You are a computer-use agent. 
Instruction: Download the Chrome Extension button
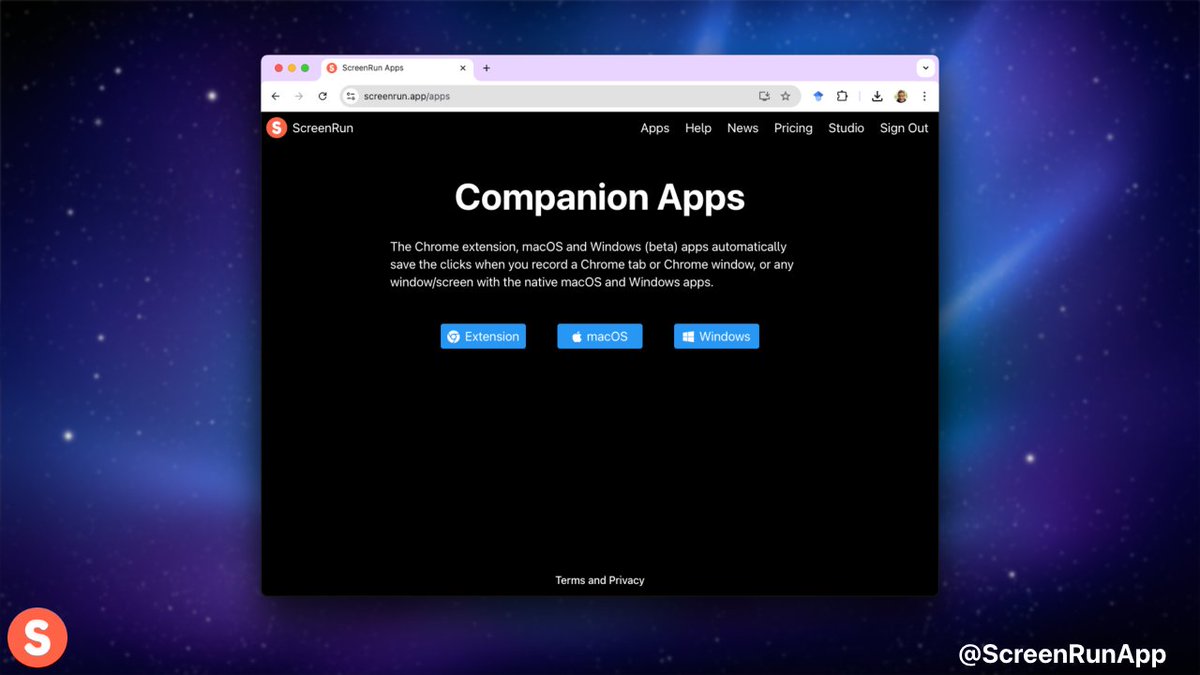click(x=483, y=336)
